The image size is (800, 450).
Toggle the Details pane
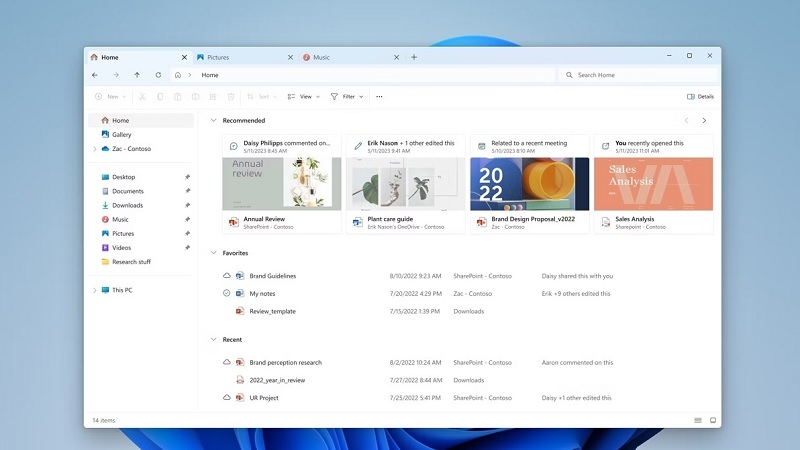700,96
